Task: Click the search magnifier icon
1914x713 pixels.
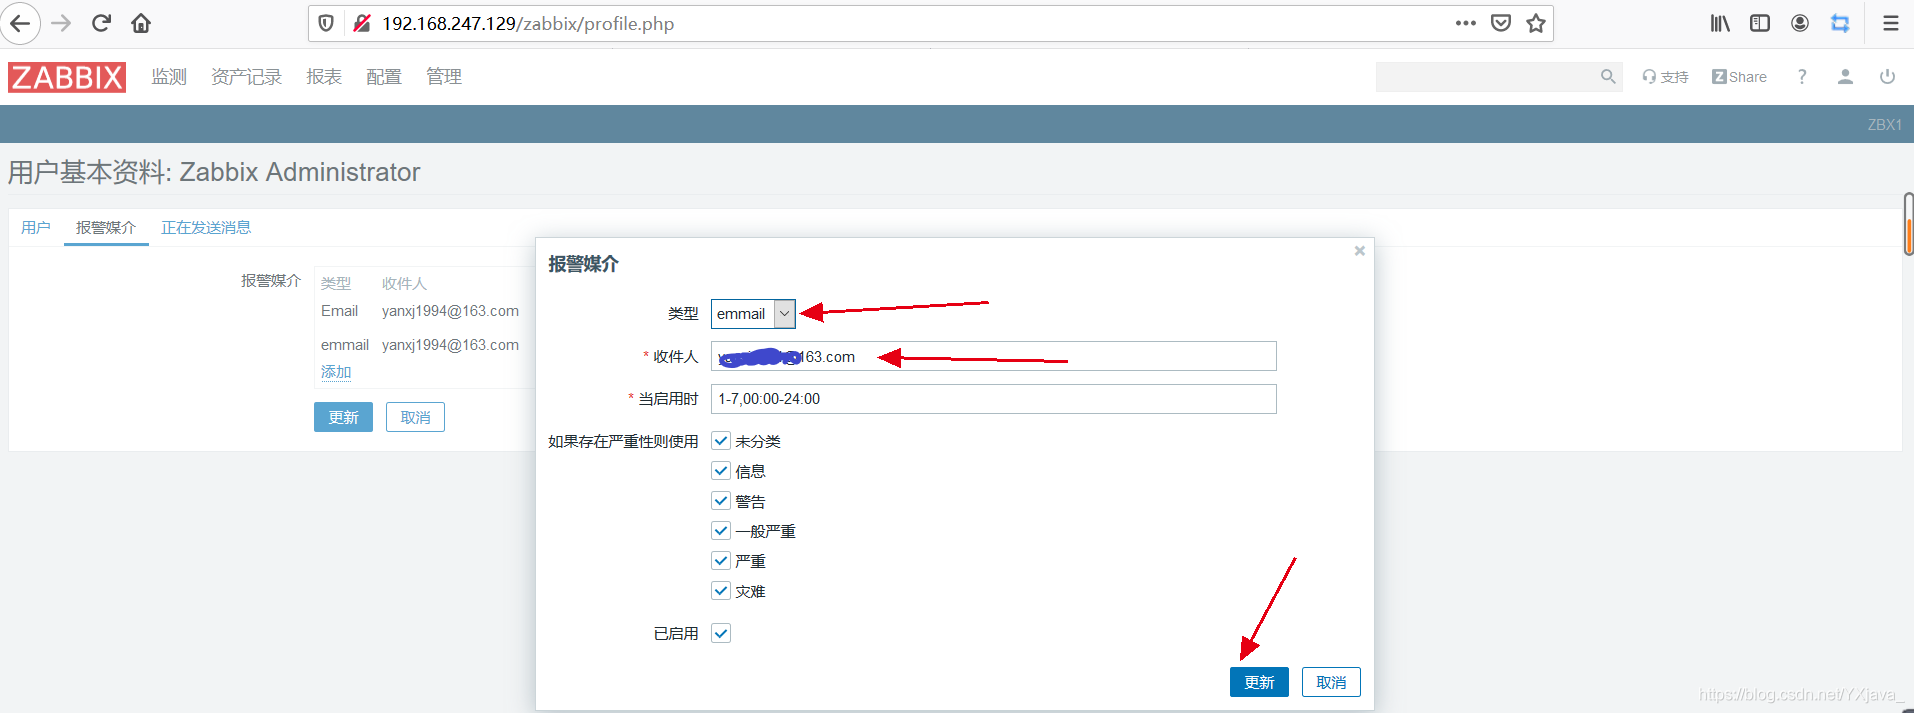Action: click(1608, 76)
